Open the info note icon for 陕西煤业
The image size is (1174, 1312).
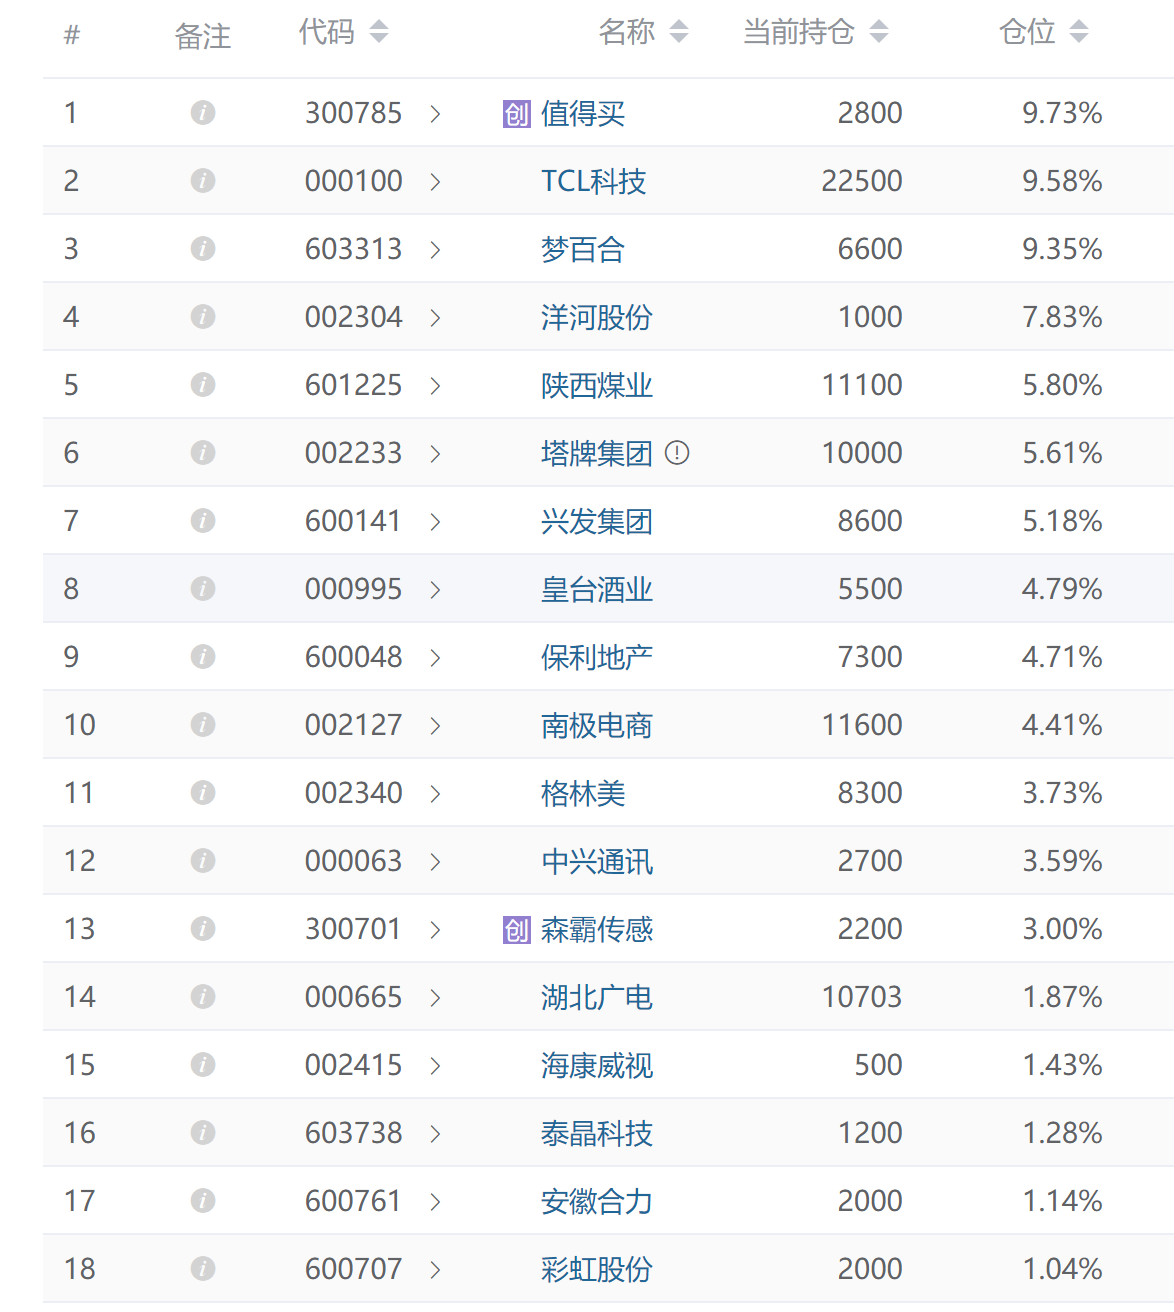(203, 384)
